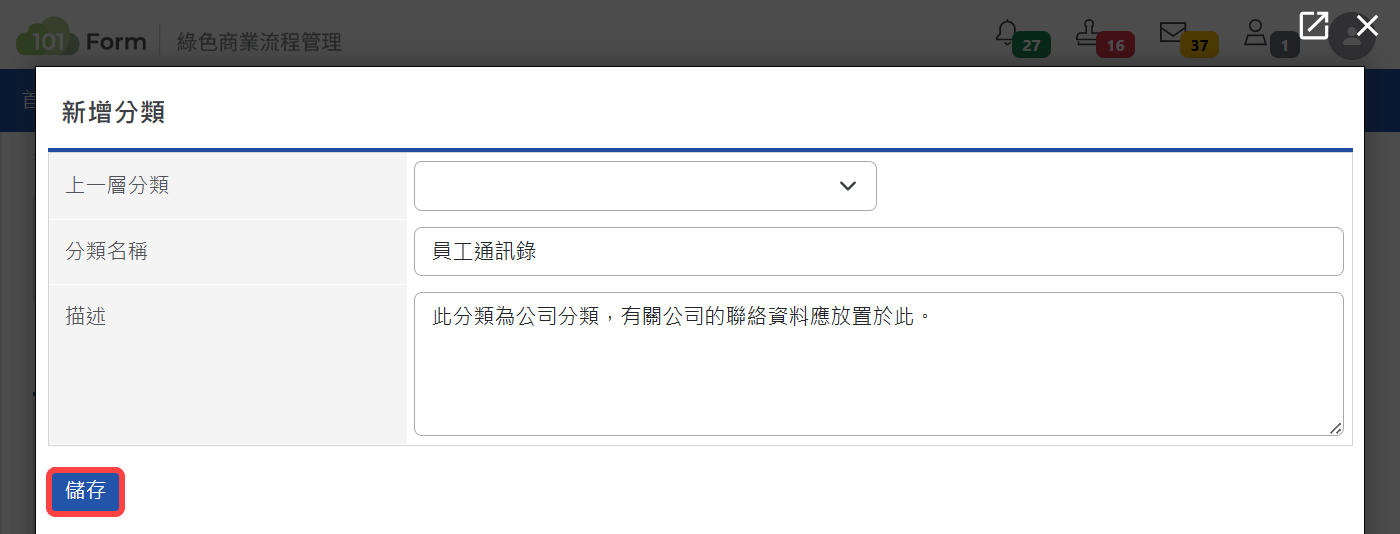Open dialog in new window icon
The height and width of the screenshot is (534, 1400).
point(1313,25)
